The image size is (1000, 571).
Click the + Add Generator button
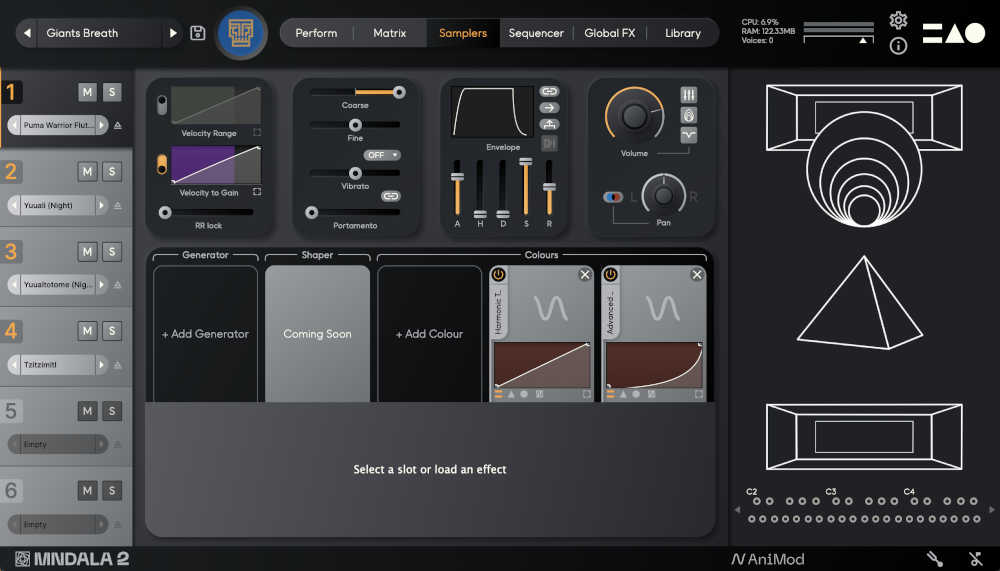click(205, 334)
